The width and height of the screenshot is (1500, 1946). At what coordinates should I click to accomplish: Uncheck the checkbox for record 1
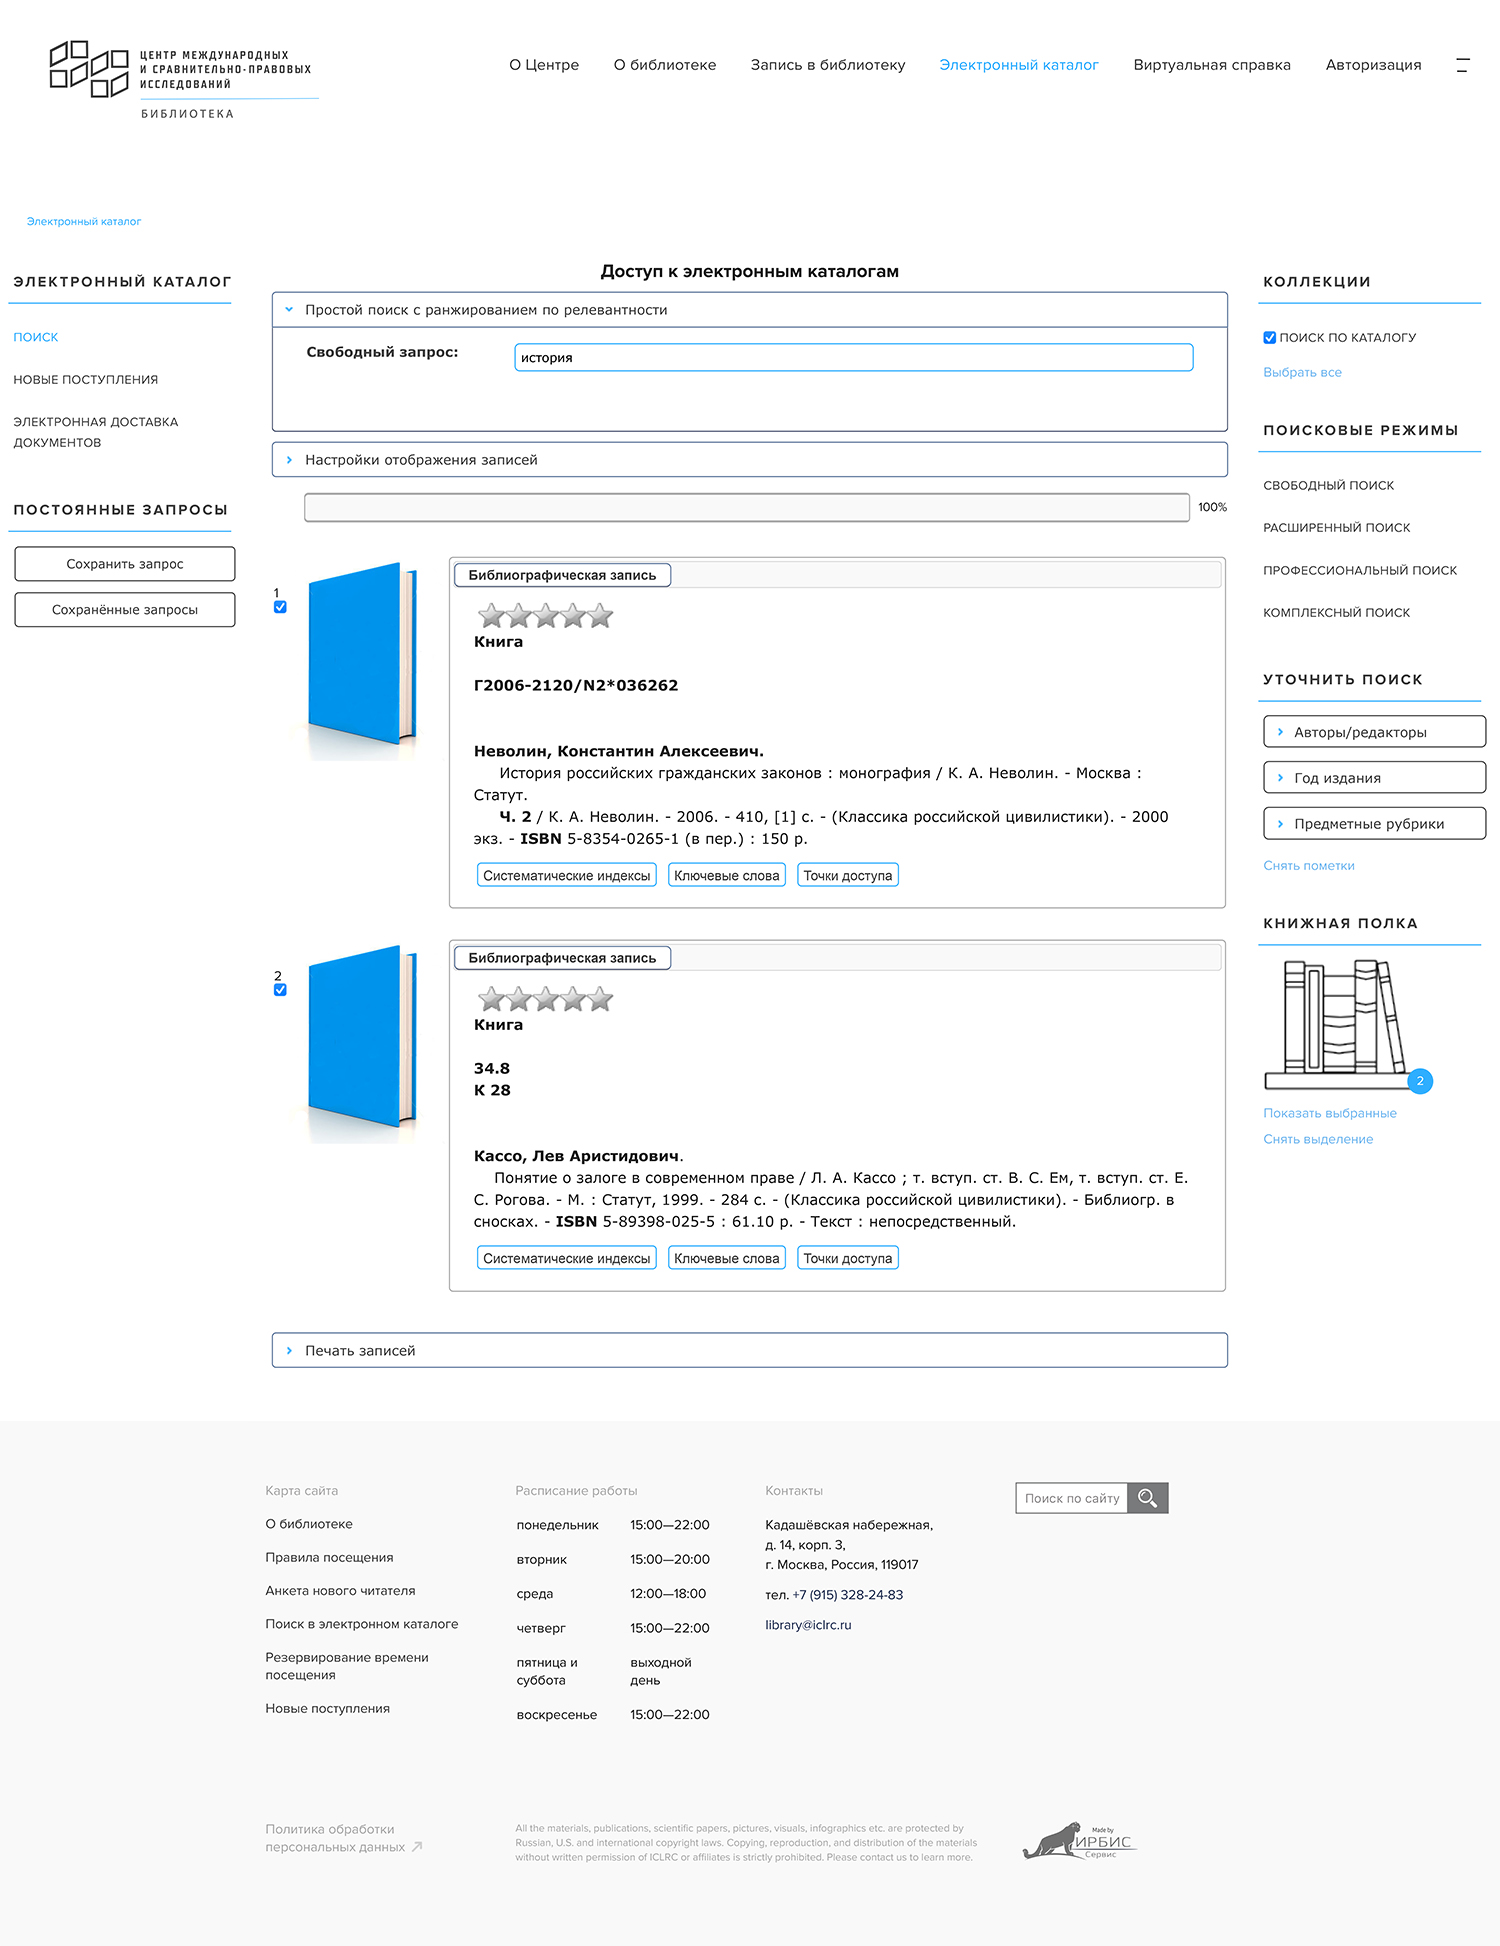coord(280,607)
